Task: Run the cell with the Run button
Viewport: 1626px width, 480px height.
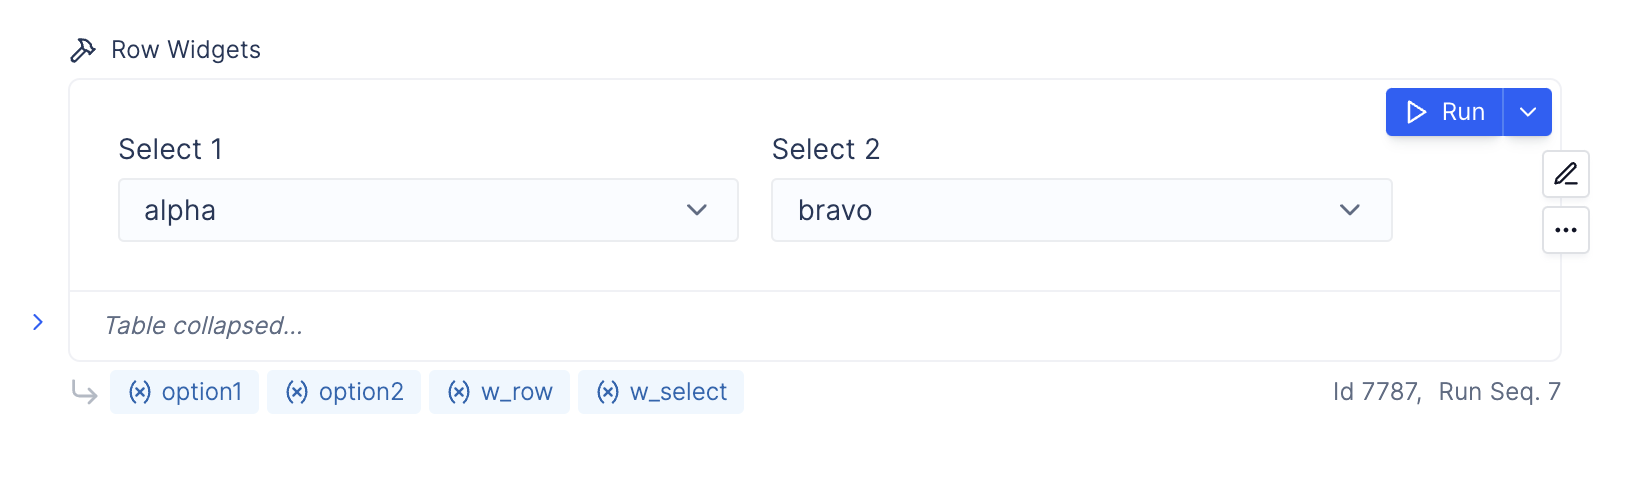Action: tap(1444, 112)
